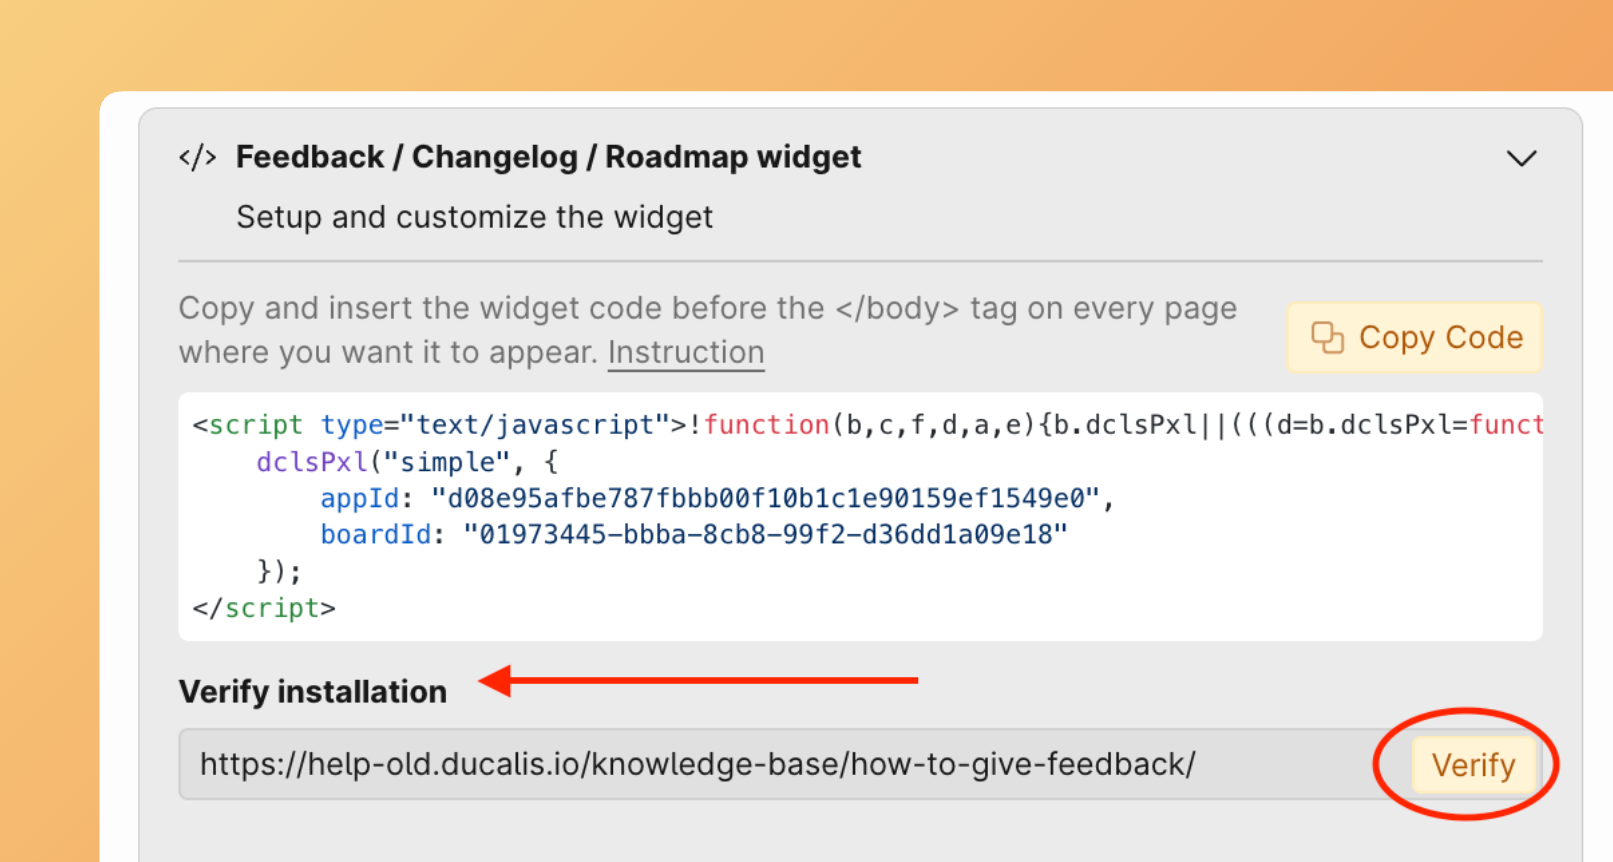Click the Feedback / Changelog / Roadmap widget heading

tap(548, 157)
